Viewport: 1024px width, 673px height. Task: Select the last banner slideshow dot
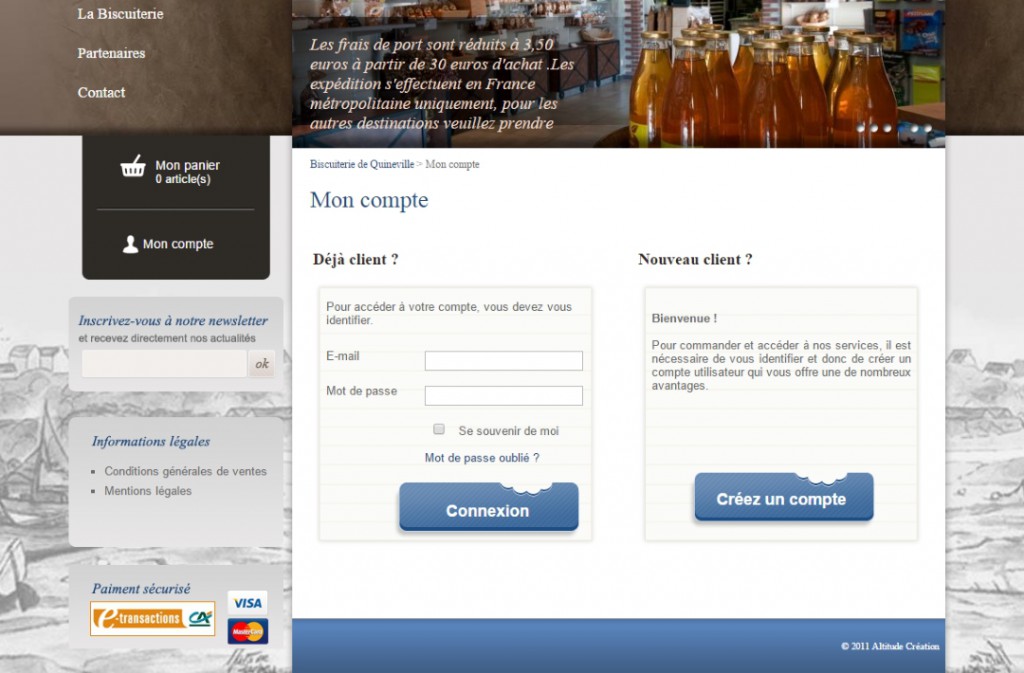pyautogui.click(x=928, y=128)
